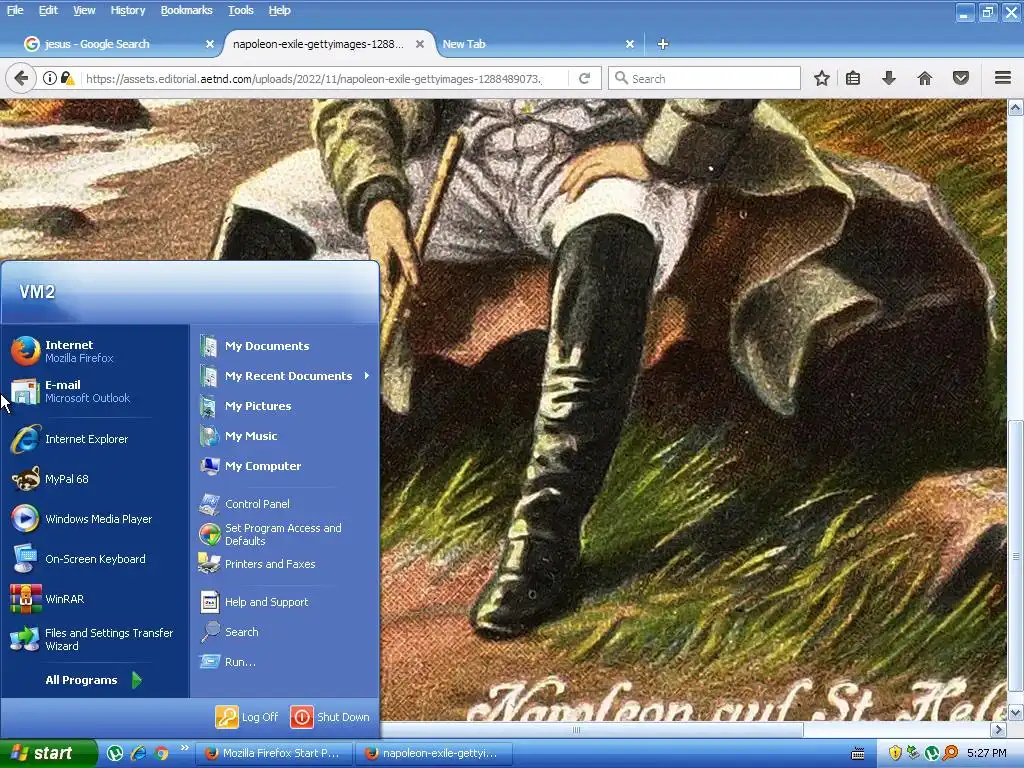Show site information for the page
This screenshot has height=768, width=1024.
click(50, 78)
